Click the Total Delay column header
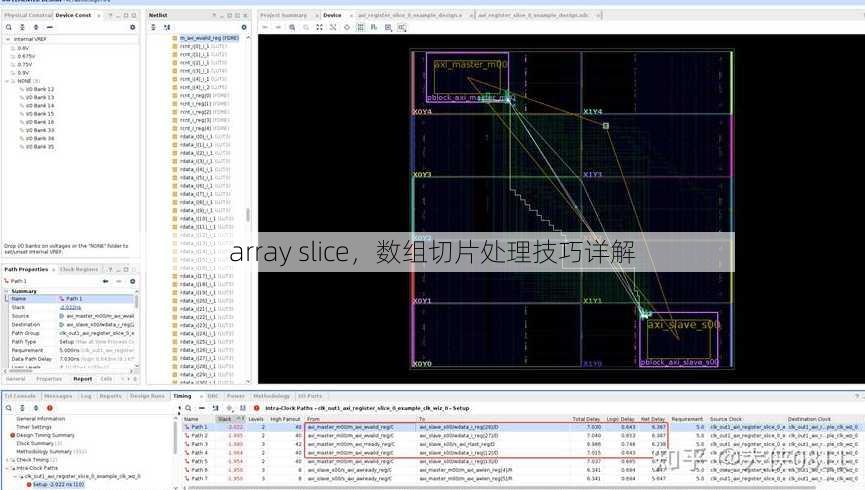Screen dimensions: 865x490 tap(586, 419)
